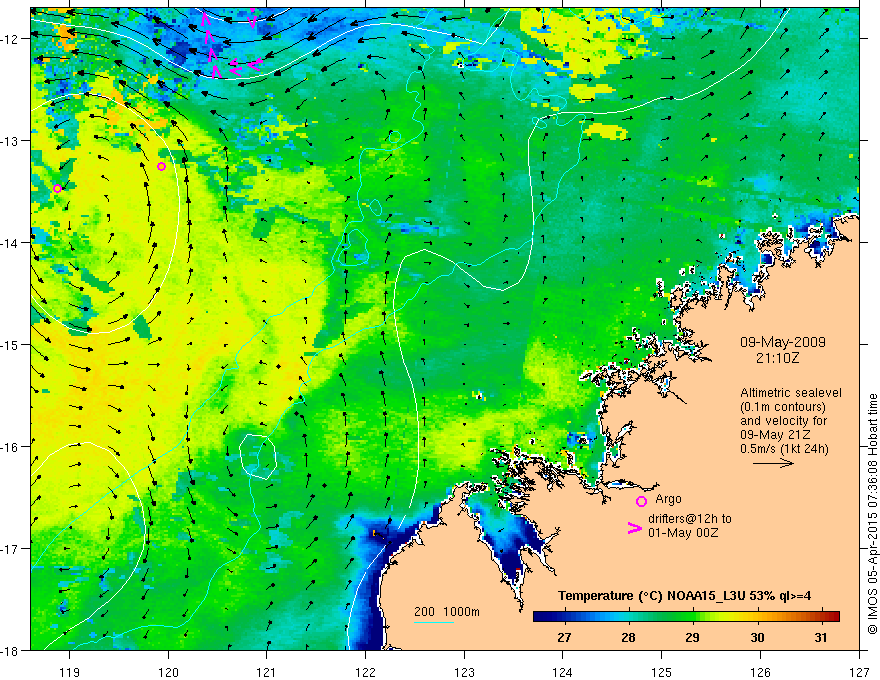Click the downward-pointing magenta drifter marker at top
Image resolution: width=880 pixels, height=680 pixels.
tap(253, 21)
